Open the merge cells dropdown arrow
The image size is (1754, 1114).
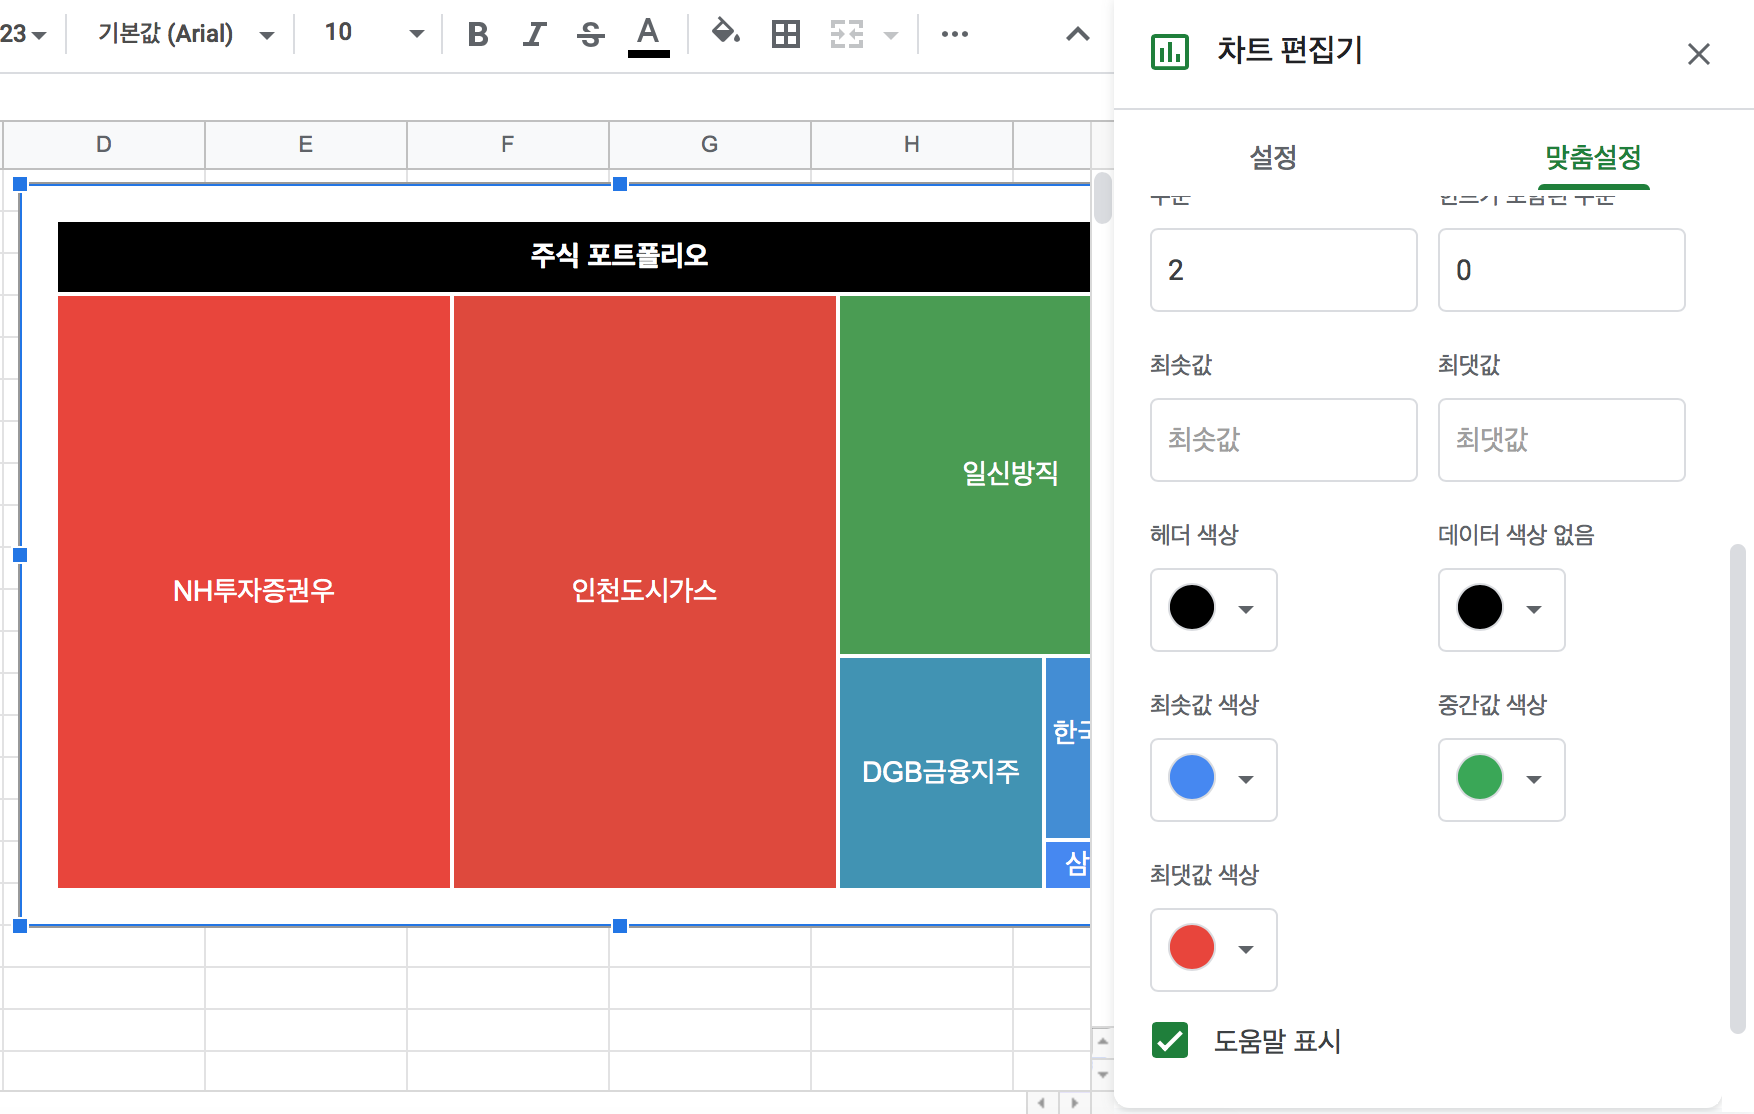point(890,35)
